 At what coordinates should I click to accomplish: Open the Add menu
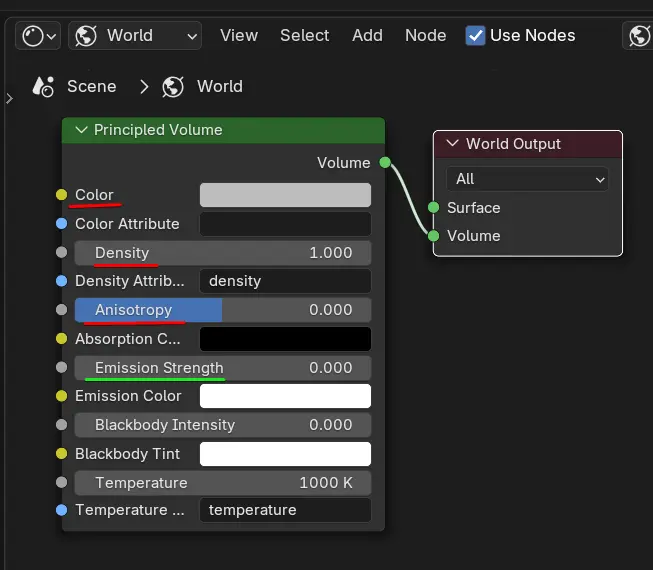click(x=367, y=36)
